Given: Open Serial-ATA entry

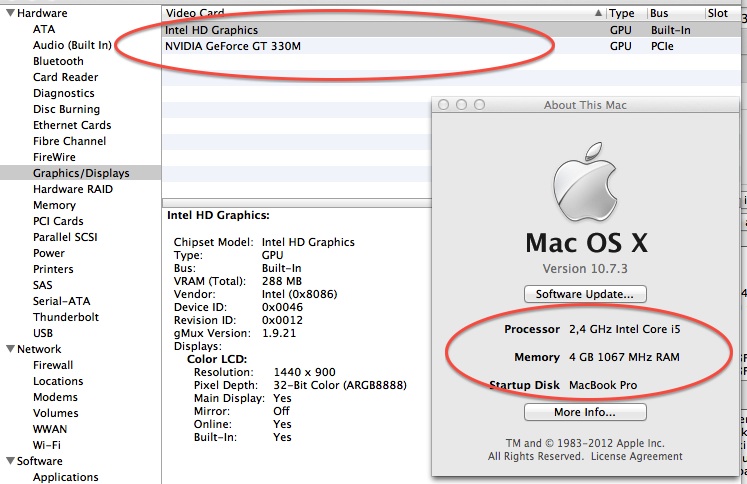Looking at the screenshot, I should (x=61, y=301).
